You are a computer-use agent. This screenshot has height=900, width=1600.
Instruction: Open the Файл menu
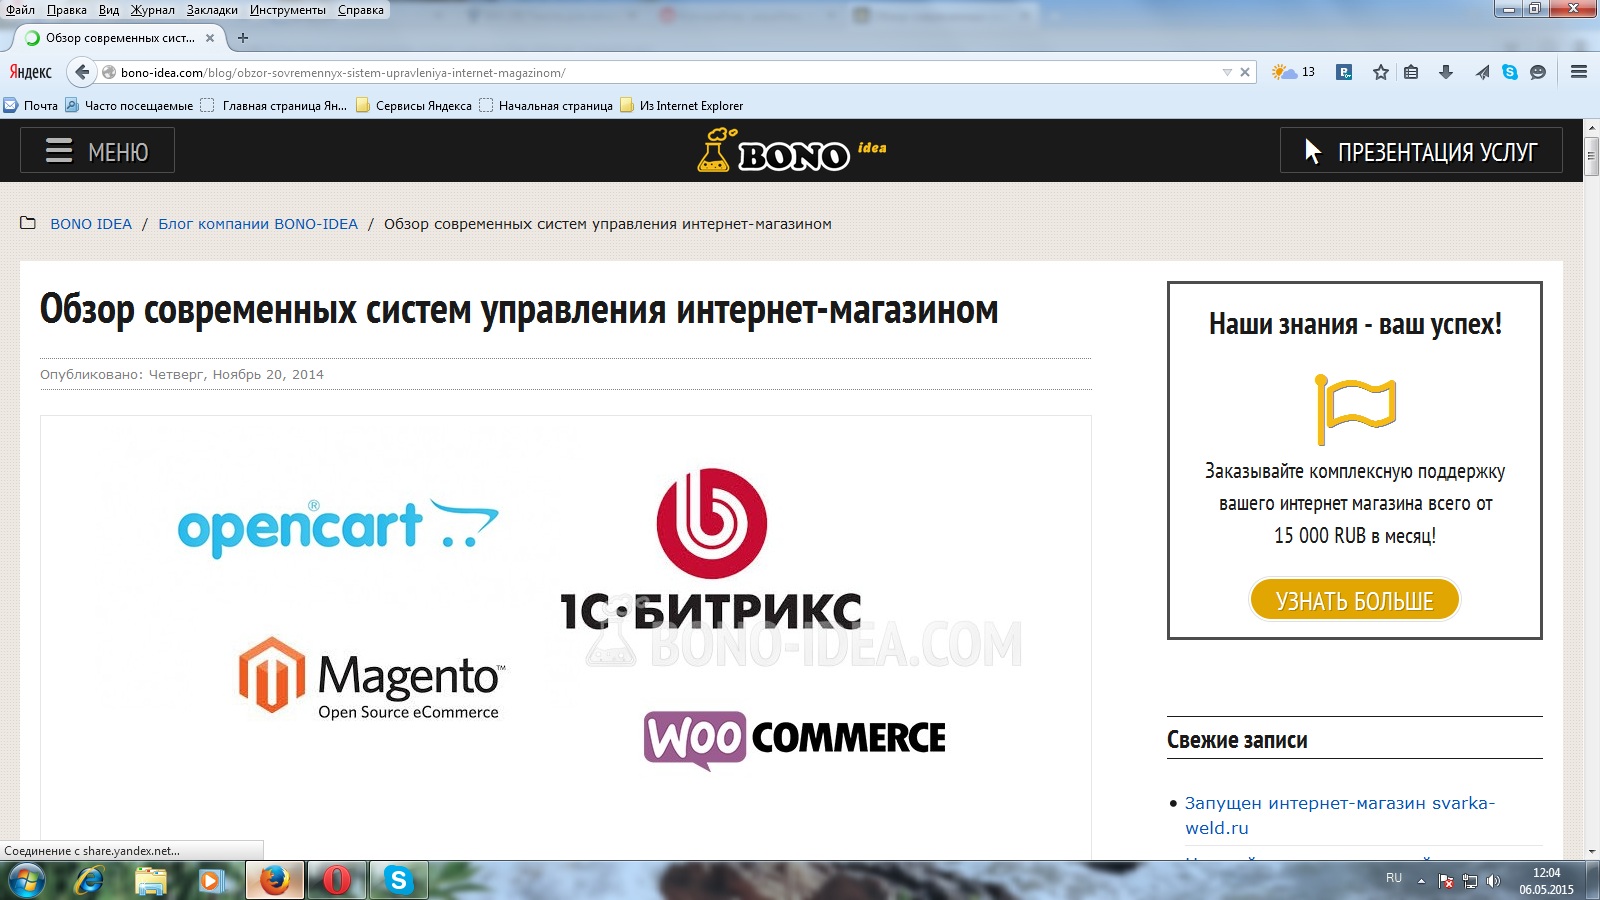[x=20, y=10]
